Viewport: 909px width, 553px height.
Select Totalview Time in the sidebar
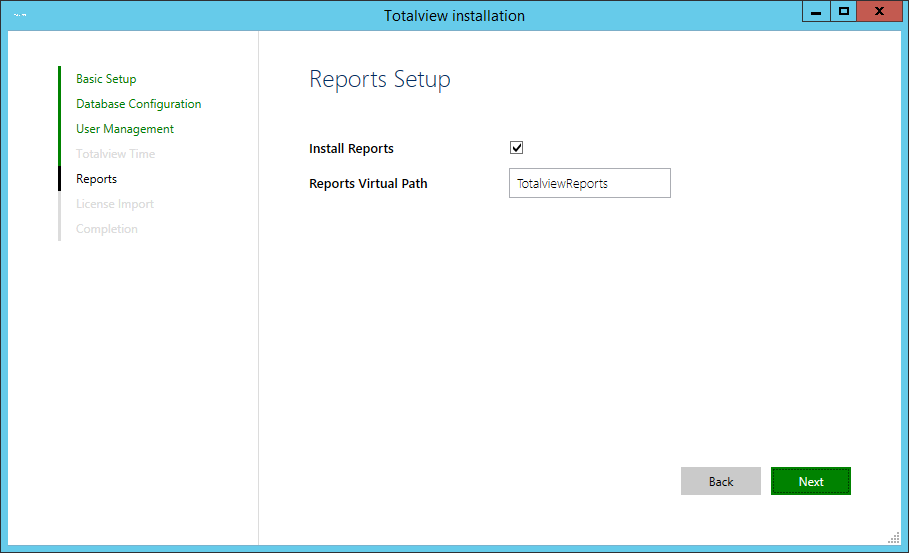pos(115,154)
